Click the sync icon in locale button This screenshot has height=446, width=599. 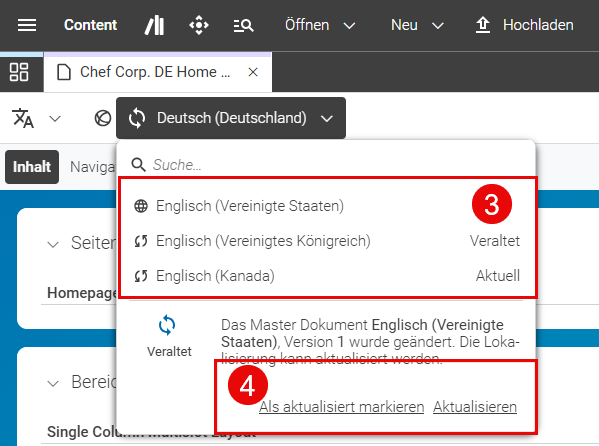tap(137, 118)
